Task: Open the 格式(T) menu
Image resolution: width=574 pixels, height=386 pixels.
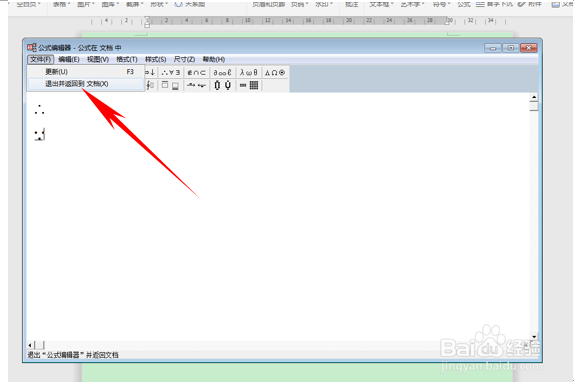Action: coord(127,59)
